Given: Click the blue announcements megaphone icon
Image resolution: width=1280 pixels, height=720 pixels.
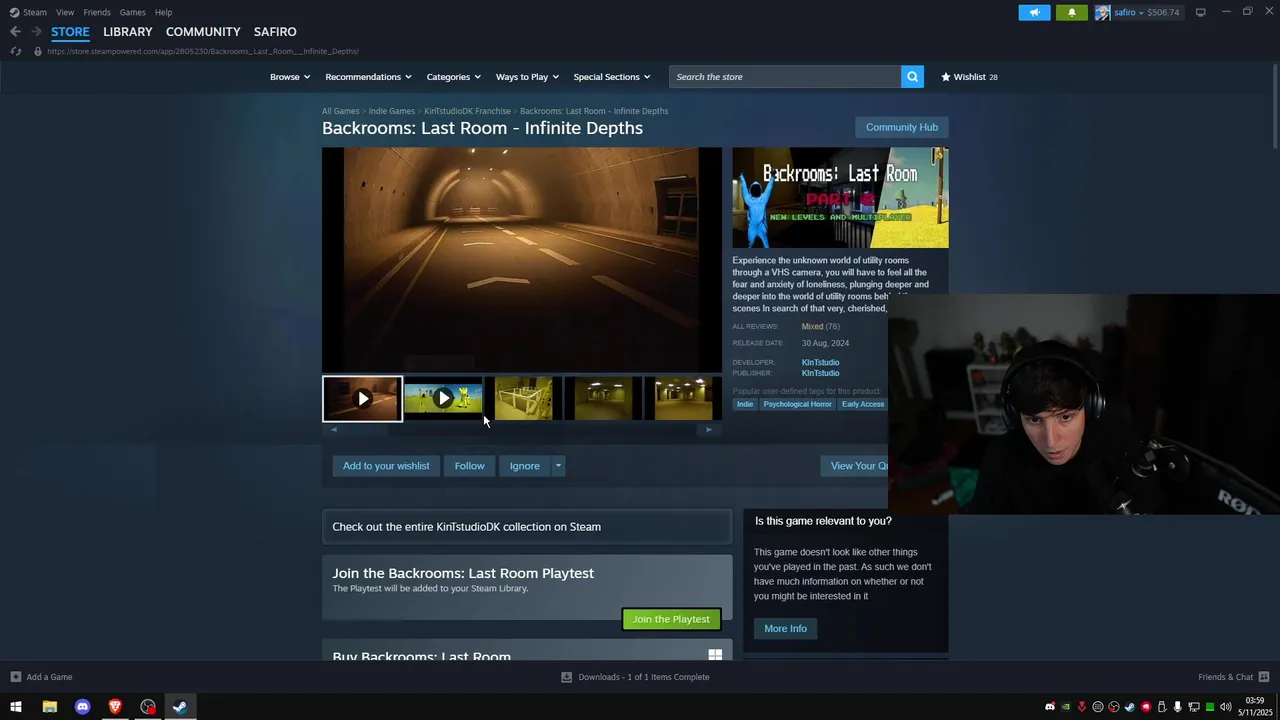Looking at the screenshot, I should (1034, 12).
